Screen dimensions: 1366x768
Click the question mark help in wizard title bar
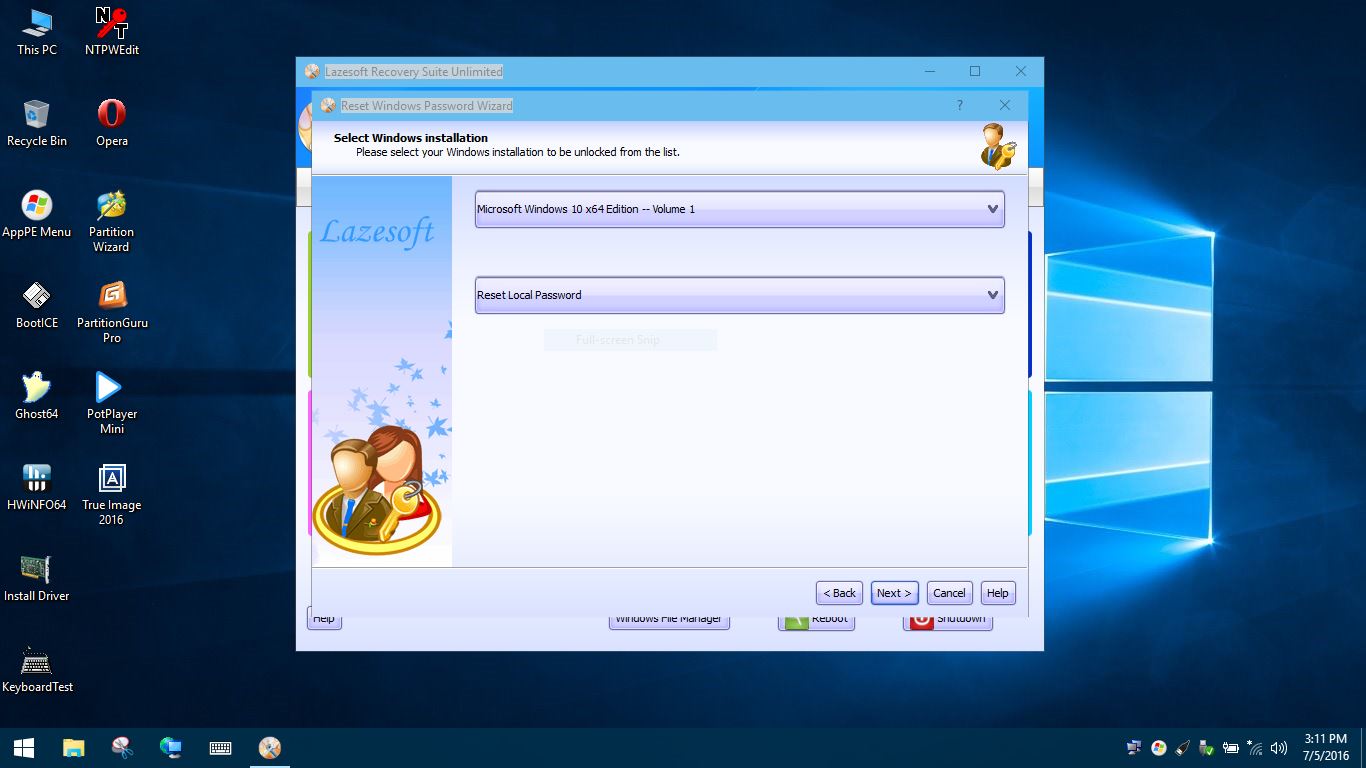(960, 105)
